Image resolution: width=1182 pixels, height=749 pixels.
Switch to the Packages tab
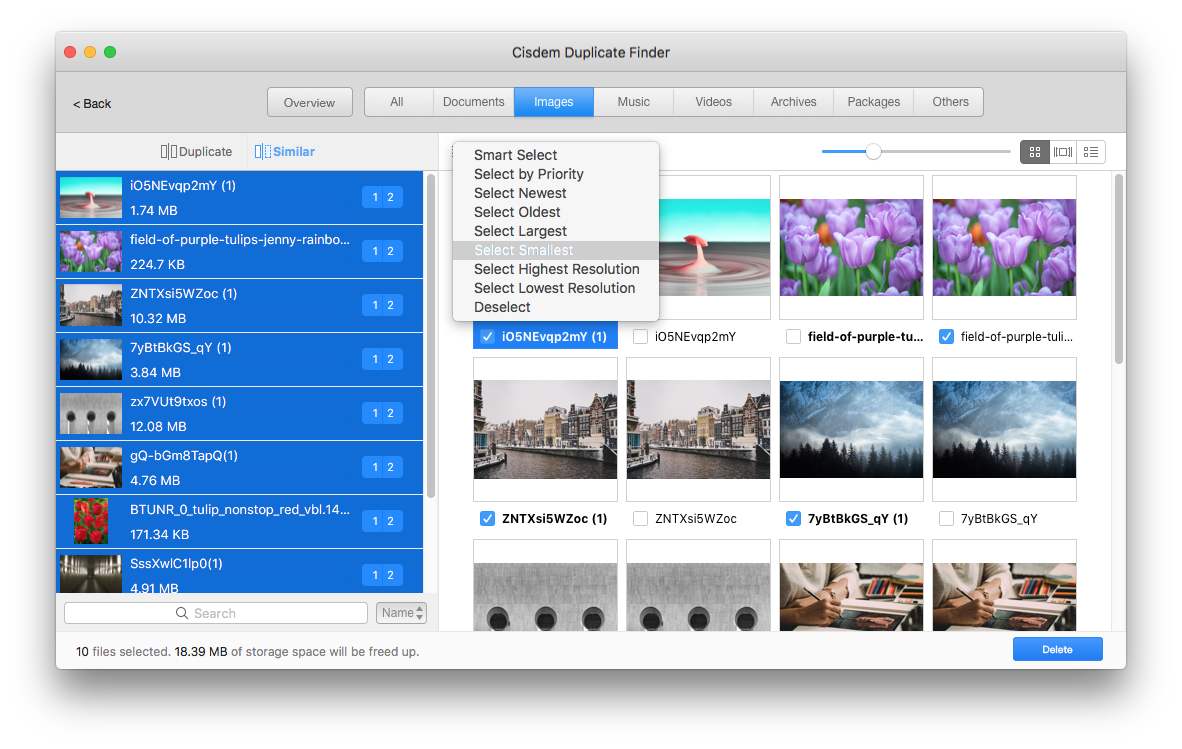point(873,102)
